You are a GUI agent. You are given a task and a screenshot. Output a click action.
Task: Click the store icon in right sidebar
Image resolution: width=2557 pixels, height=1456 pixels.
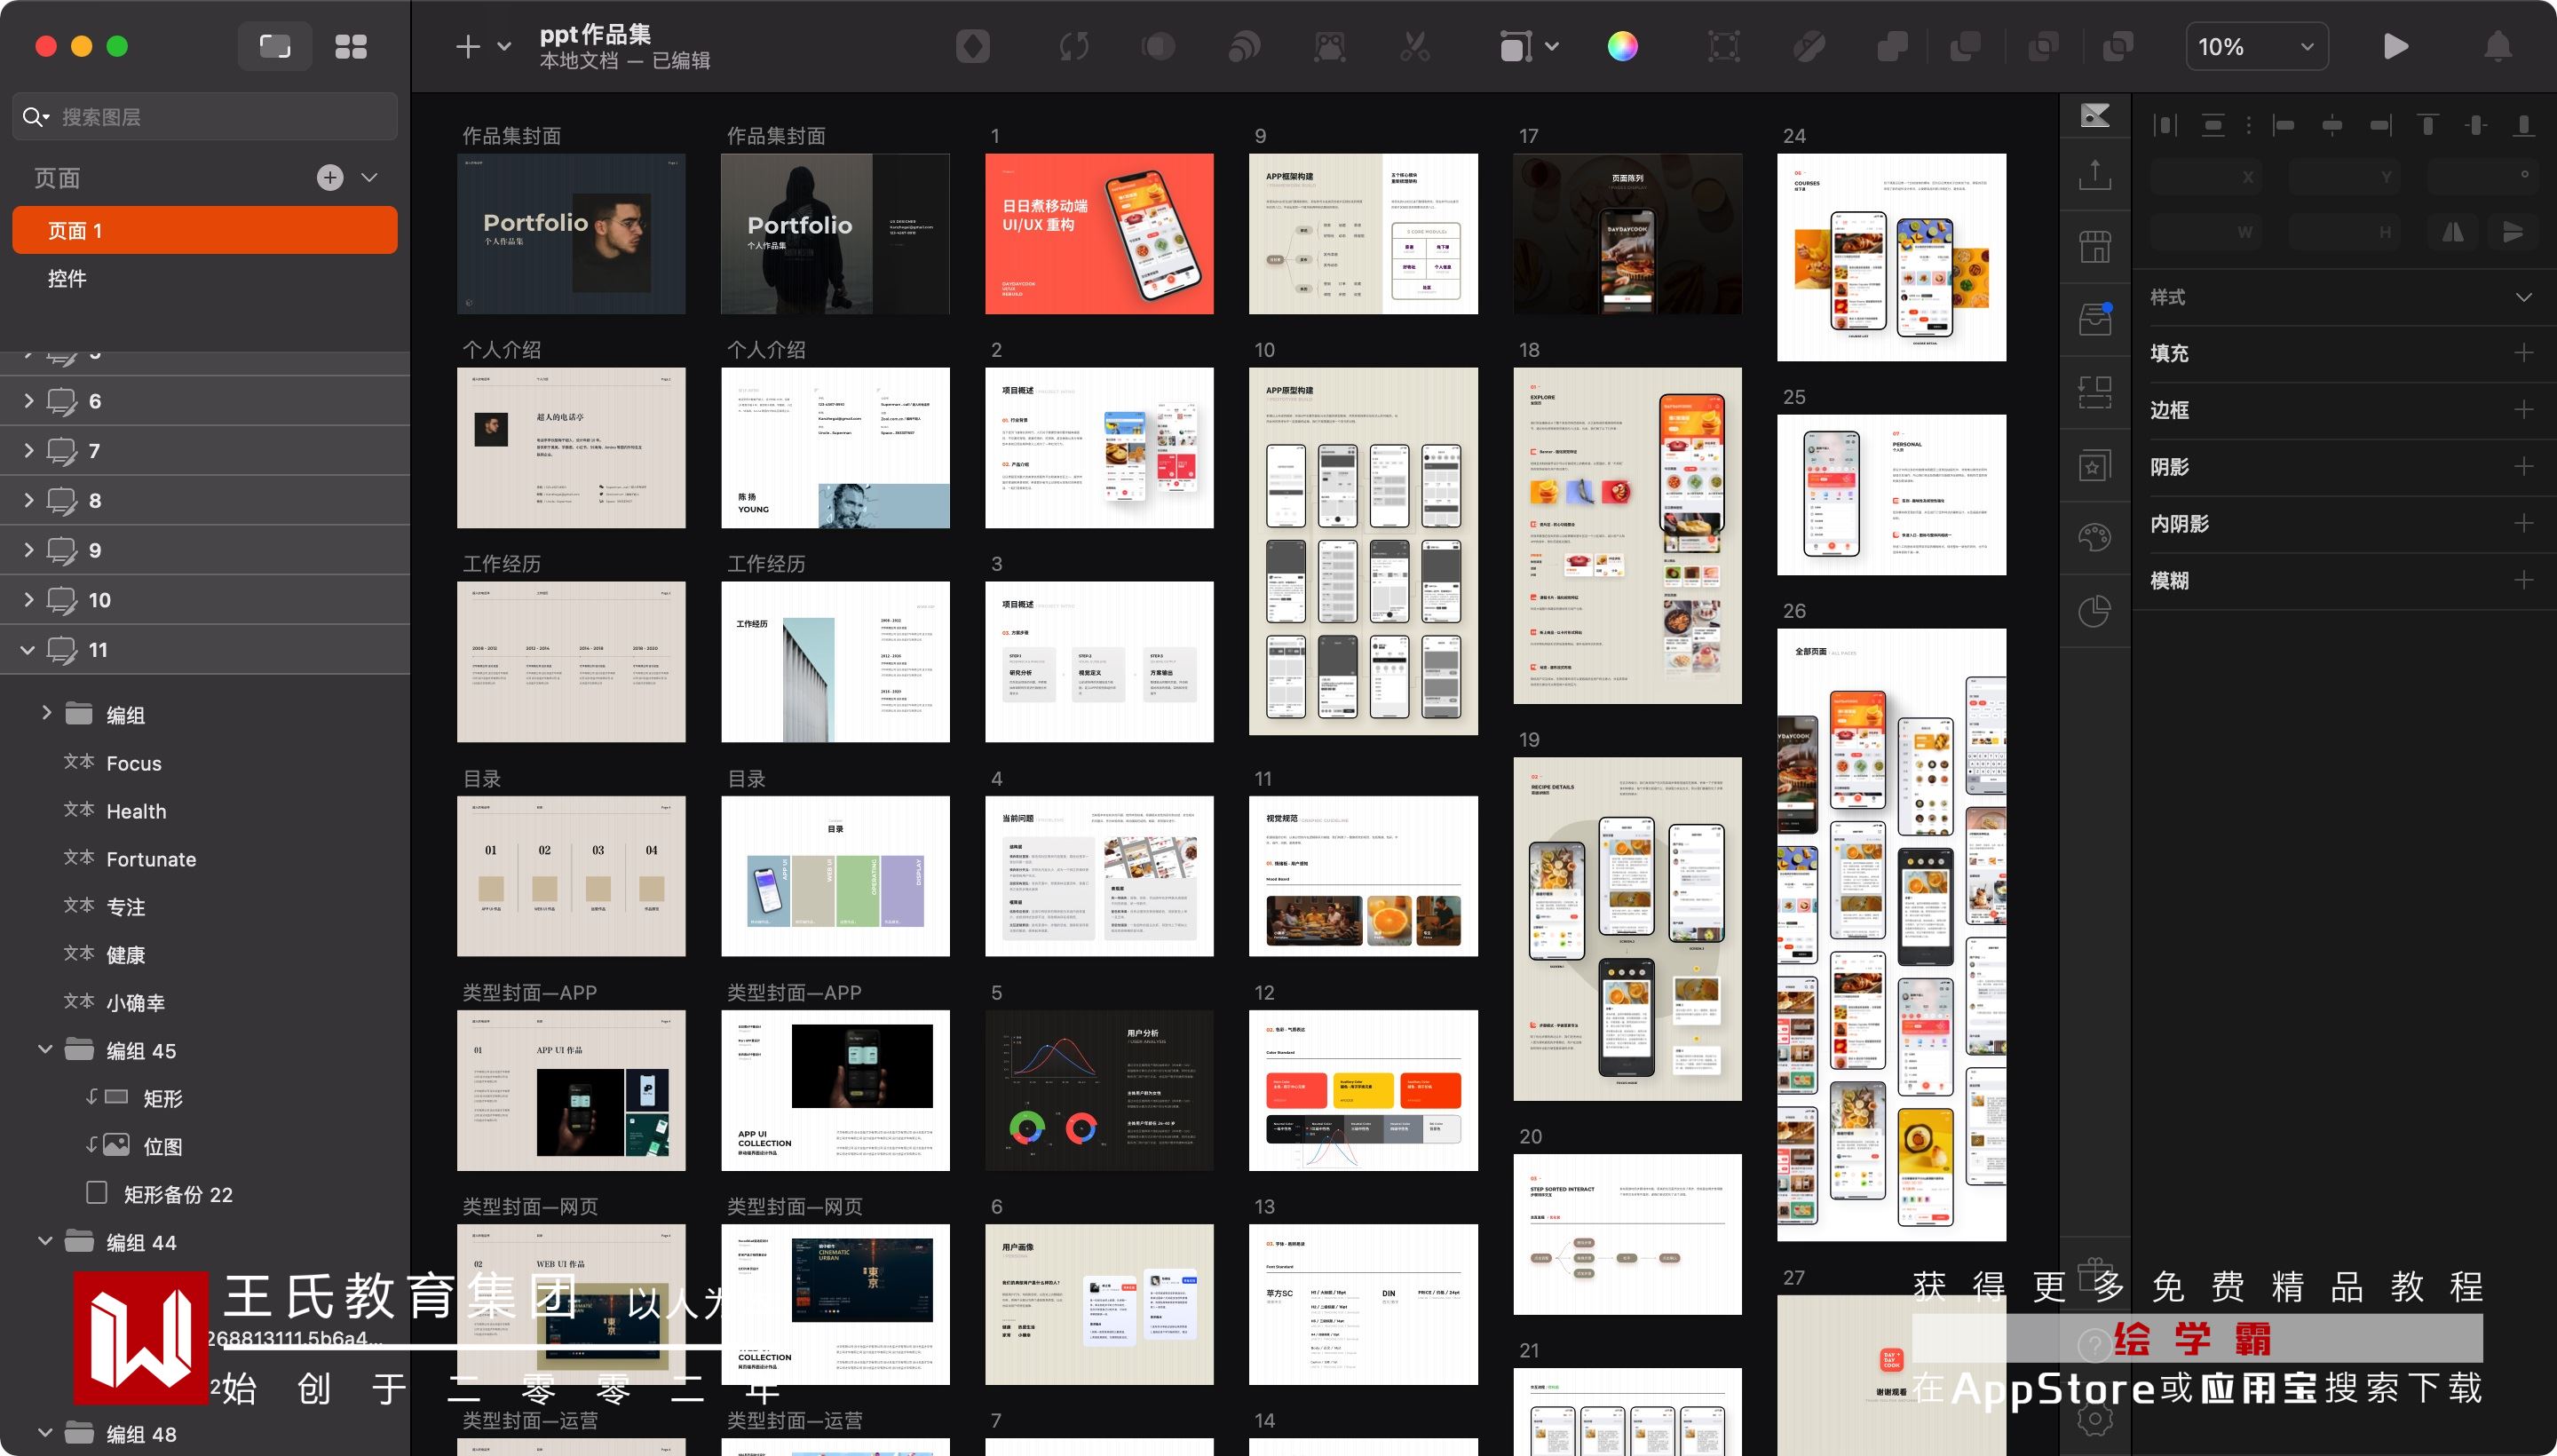[x=2095, y=247]
